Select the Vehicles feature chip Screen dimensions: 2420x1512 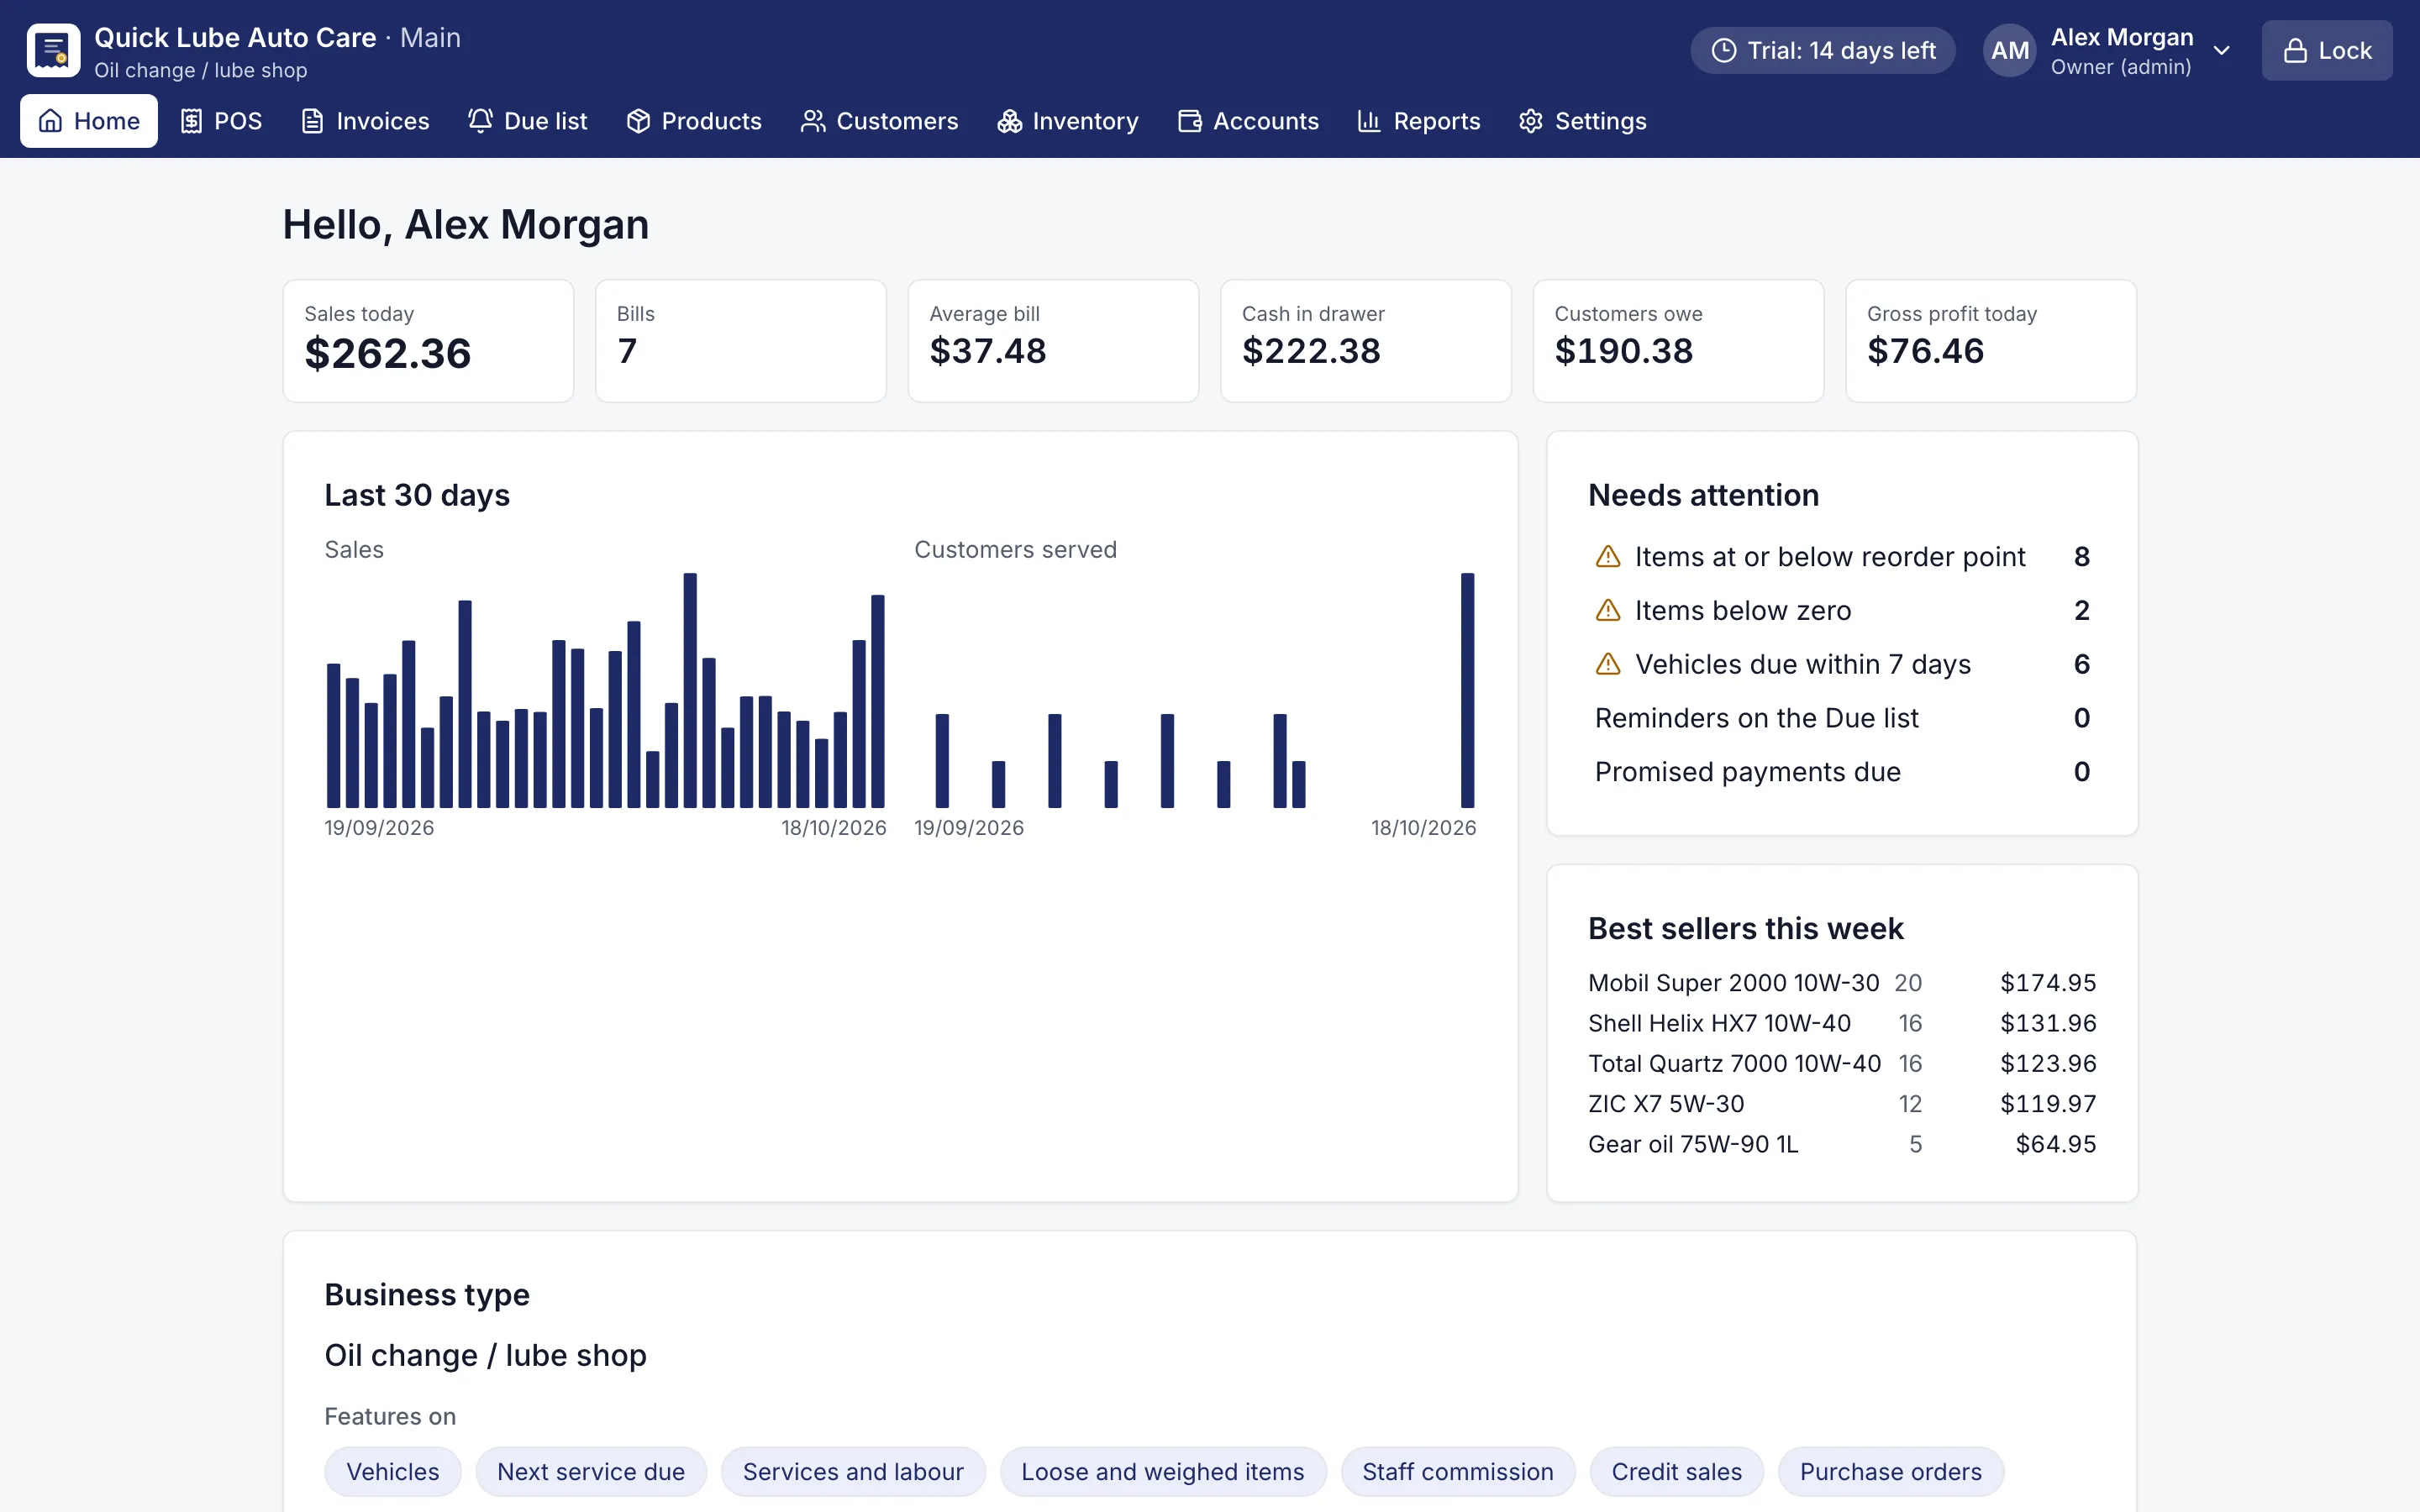coord(393,1471)
